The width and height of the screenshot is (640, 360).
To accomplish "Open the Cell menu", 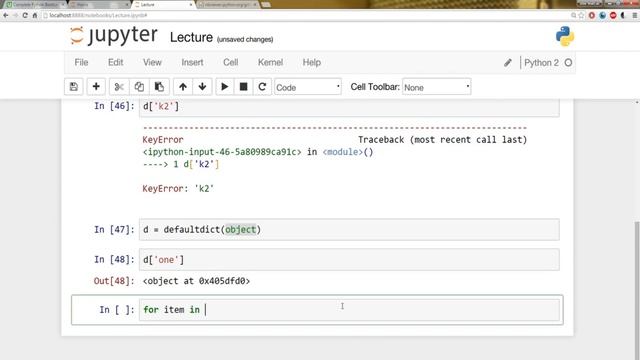I will (231, 62).
